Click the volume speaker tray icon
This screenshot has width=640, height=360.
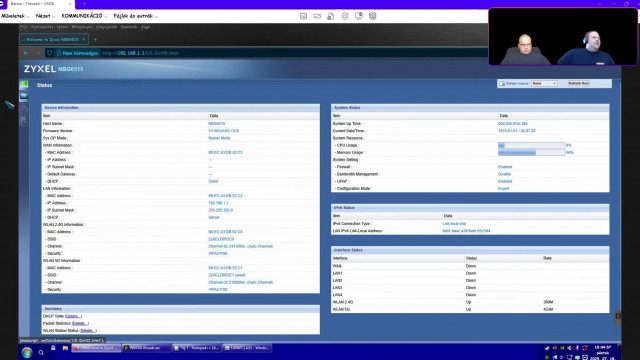point(570,348)
